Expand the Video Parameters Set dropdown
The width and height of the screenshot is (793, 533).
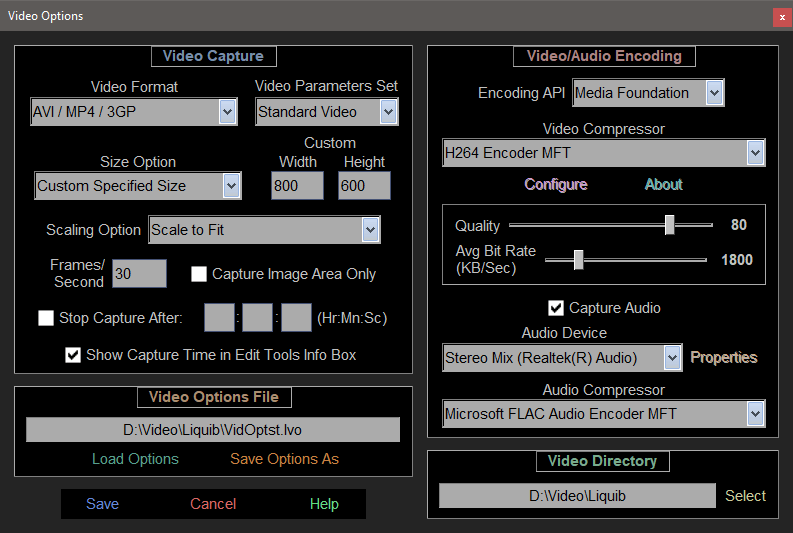tap(388, 112)
